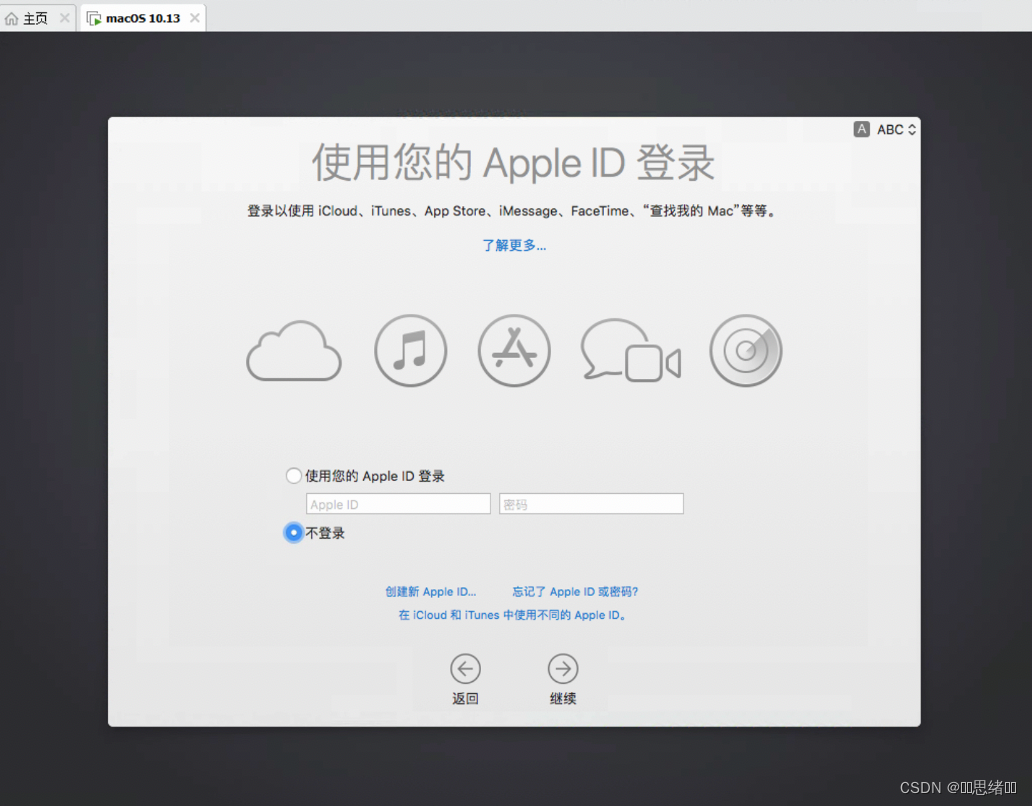The image size is (1032, 806).
Task: Switch to the macOS 10.13 tab
Action: click(143, 18)
